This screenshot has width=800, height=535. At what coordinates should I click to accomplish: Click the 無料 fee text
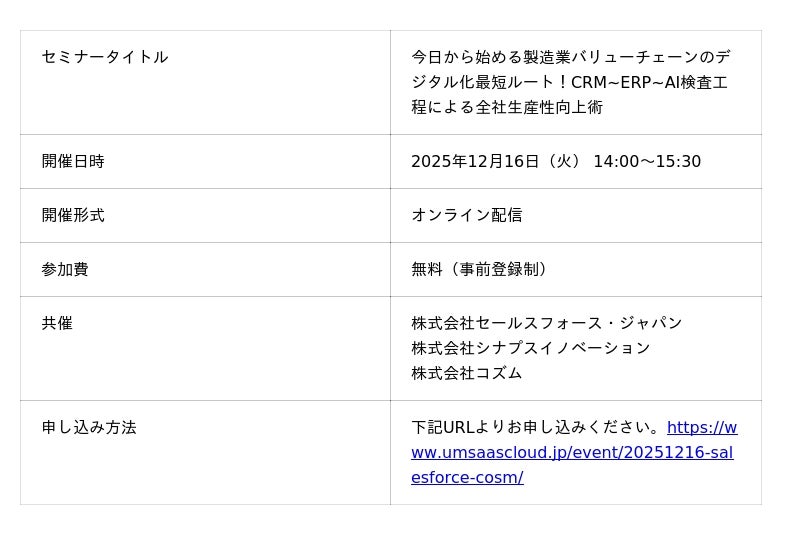(427, 270)
